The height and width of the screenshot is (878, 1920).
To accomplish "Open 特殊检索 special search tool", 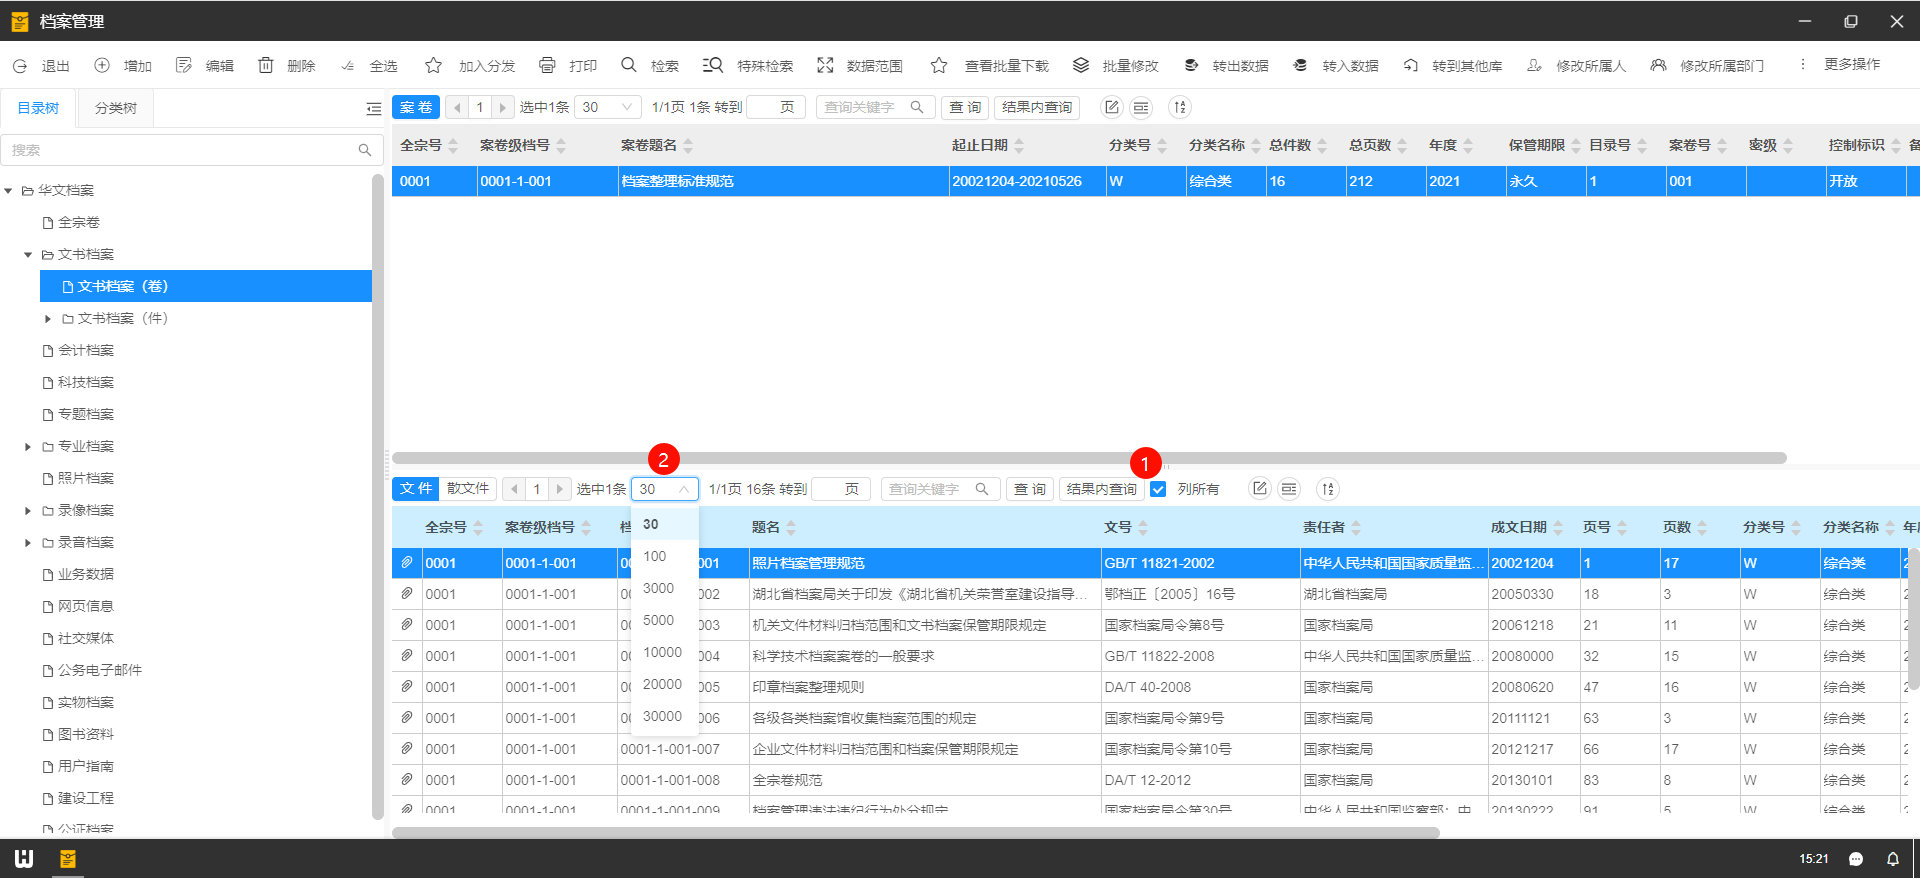I will pos(713,65).
